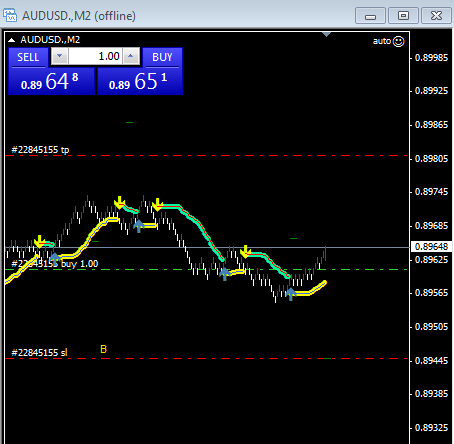Click the current price label 0.89648
454x444 pixels.
[431, 247]
